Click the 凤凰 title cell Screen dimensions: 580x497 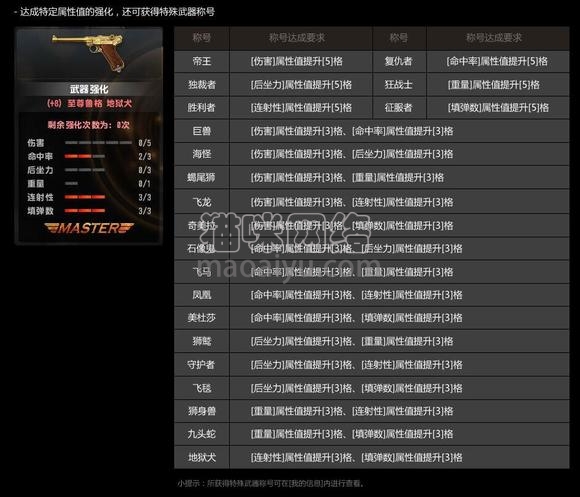202,295
